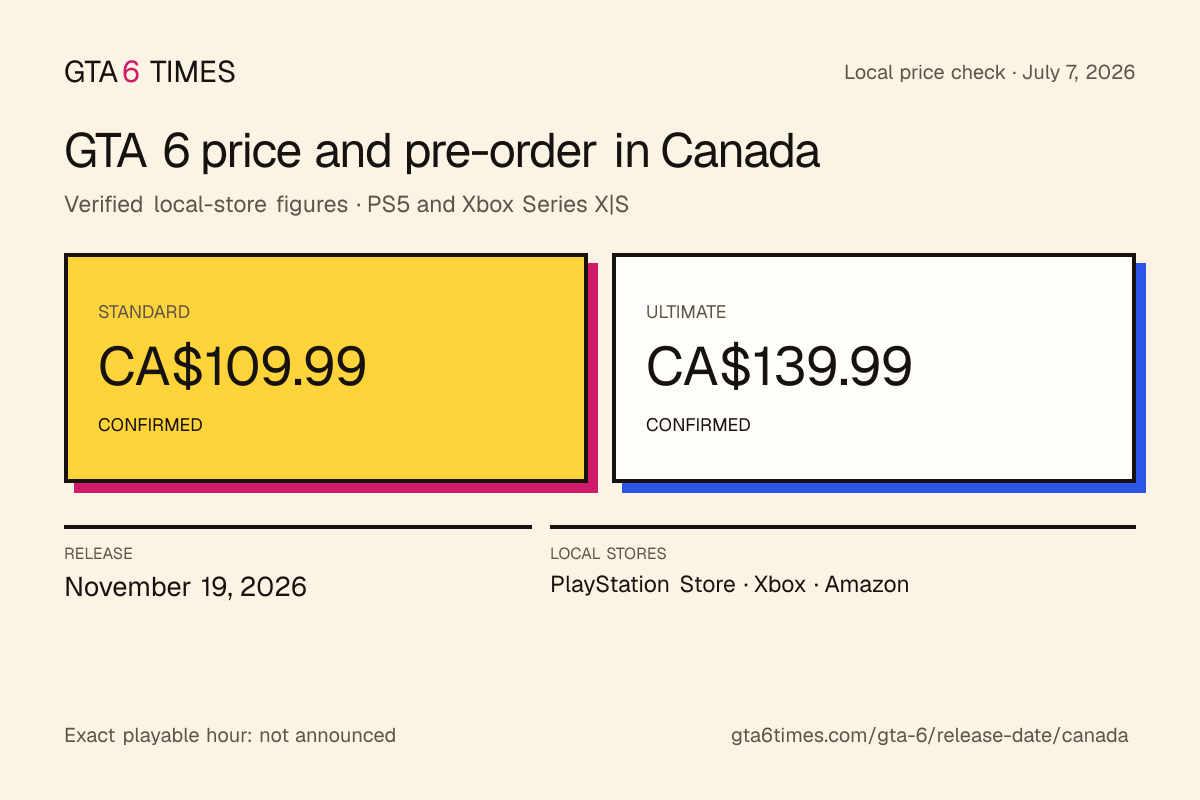Click the CA$139.99 ultimate price
The width and height of the screenshot is (1200, 800).
tap(779, 366)
